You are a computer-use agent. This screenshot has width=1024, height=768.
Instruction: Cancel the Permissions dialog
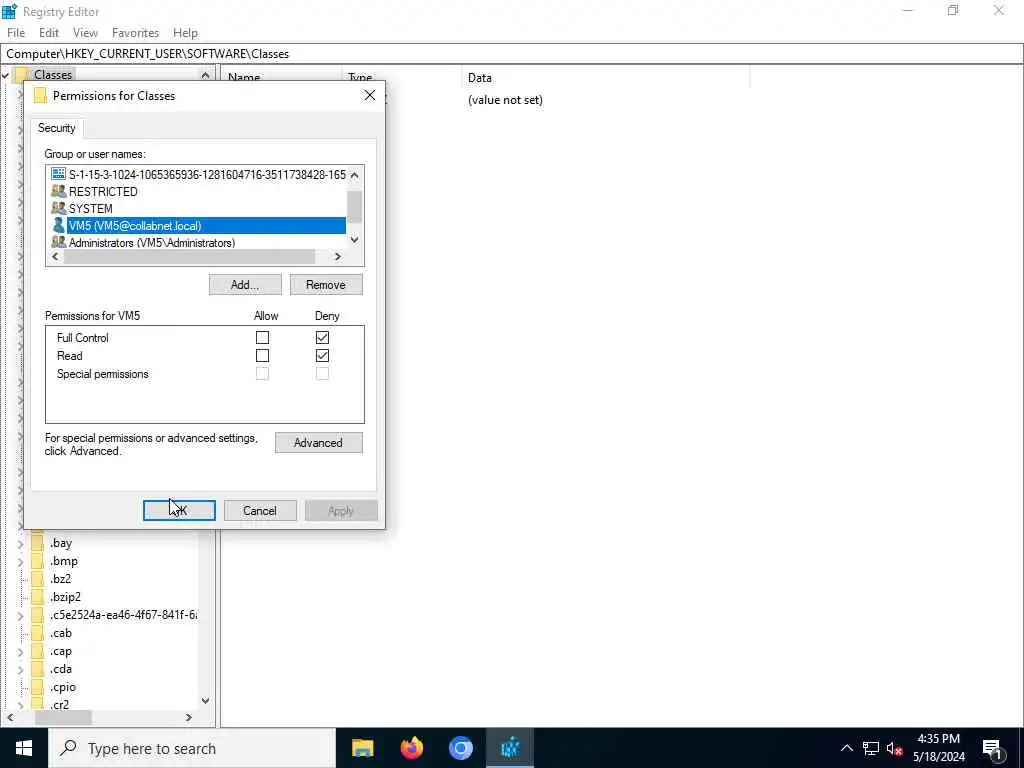(x=260, y=511)
